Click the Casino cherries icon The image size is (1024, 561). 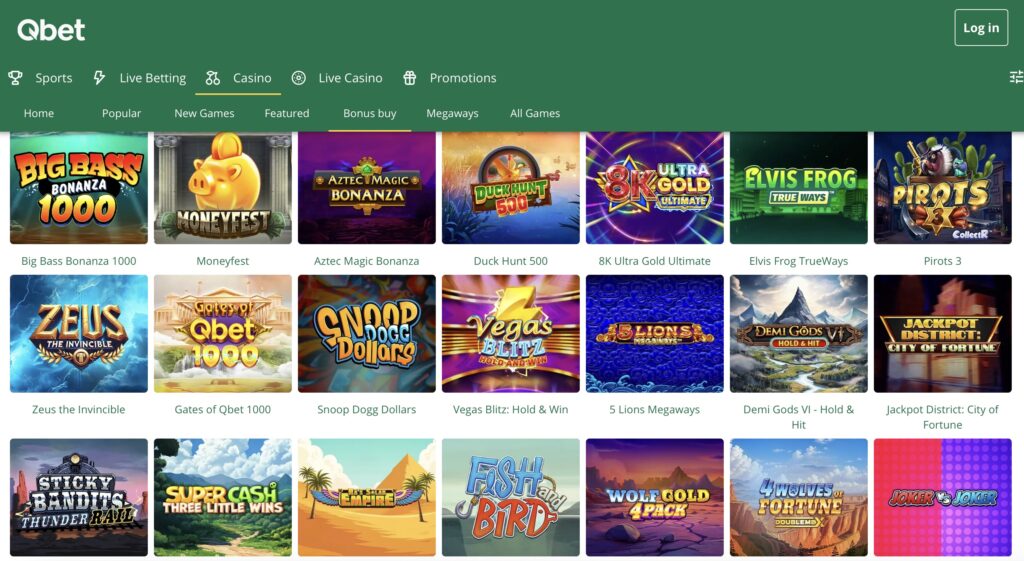pyautogui.click(x=213, y=78)
